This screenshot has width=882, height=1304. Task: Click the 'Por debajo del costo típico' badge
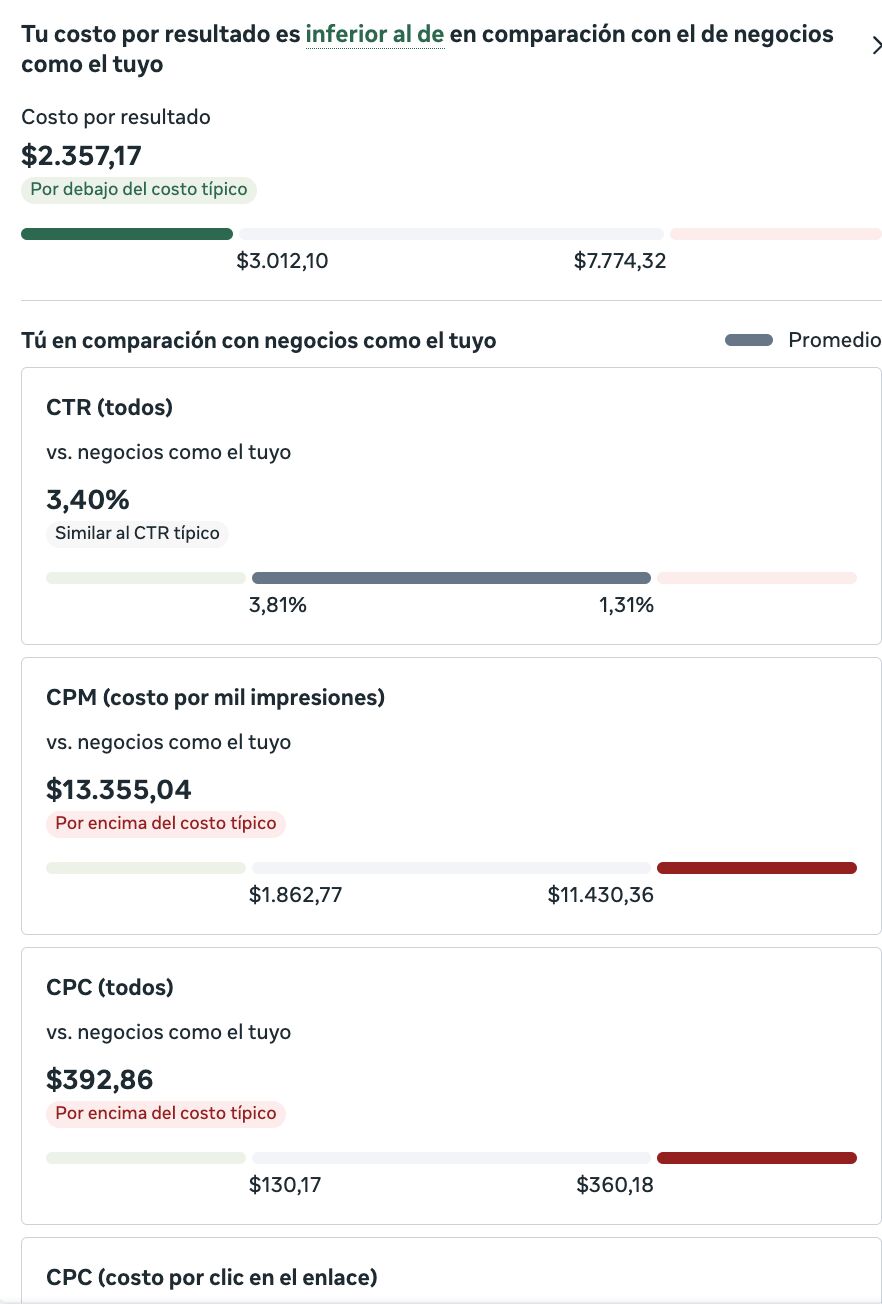pyautogui.click(x=139, y=189)
